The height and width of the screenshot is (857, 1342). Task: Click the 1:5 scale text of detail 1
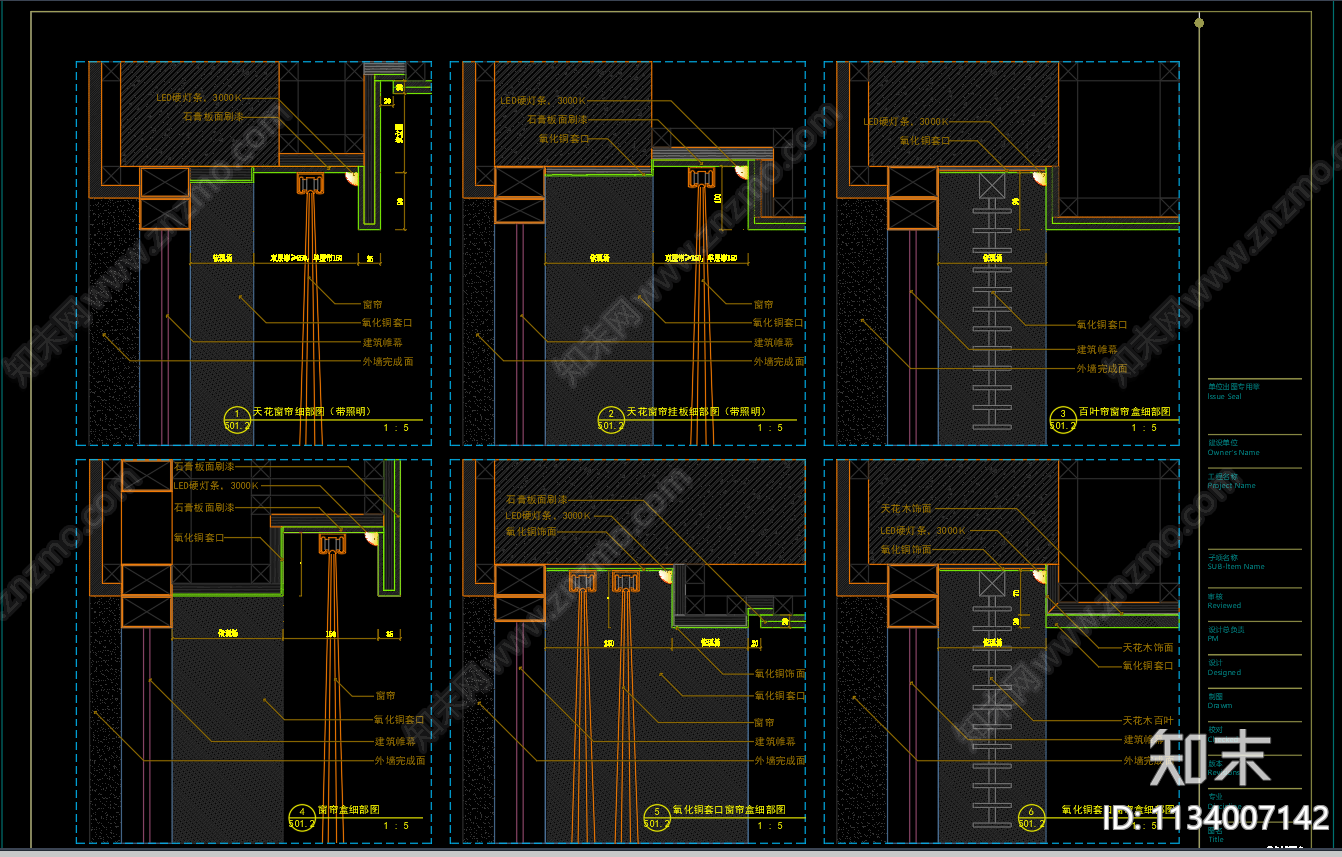(396, 427)
